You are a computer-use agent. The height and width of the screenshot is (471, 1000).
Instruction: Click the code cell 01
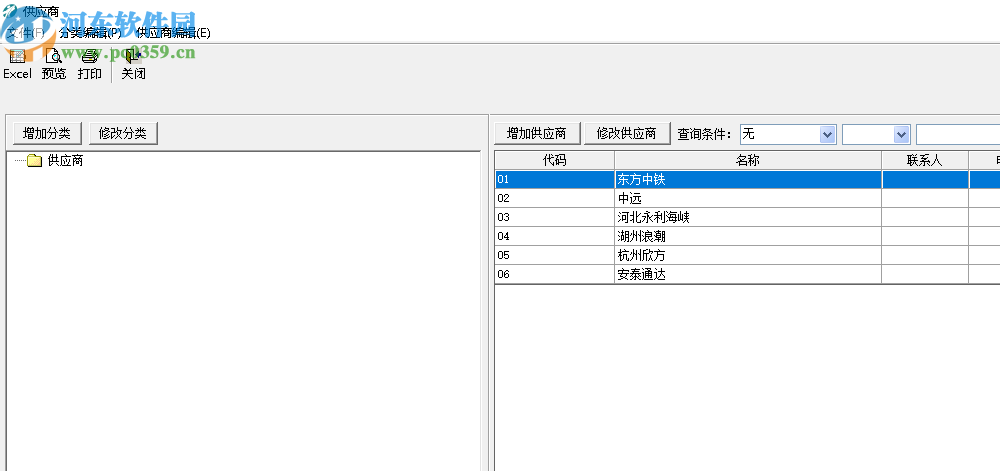point(554,180)
